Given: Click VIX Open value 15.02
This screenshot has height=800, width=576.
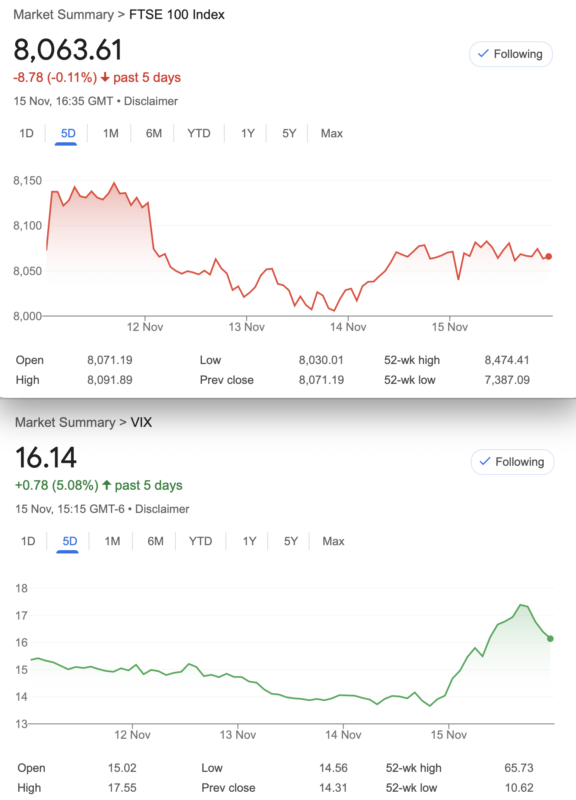Looking at the screenshot, I should [122, 768].
